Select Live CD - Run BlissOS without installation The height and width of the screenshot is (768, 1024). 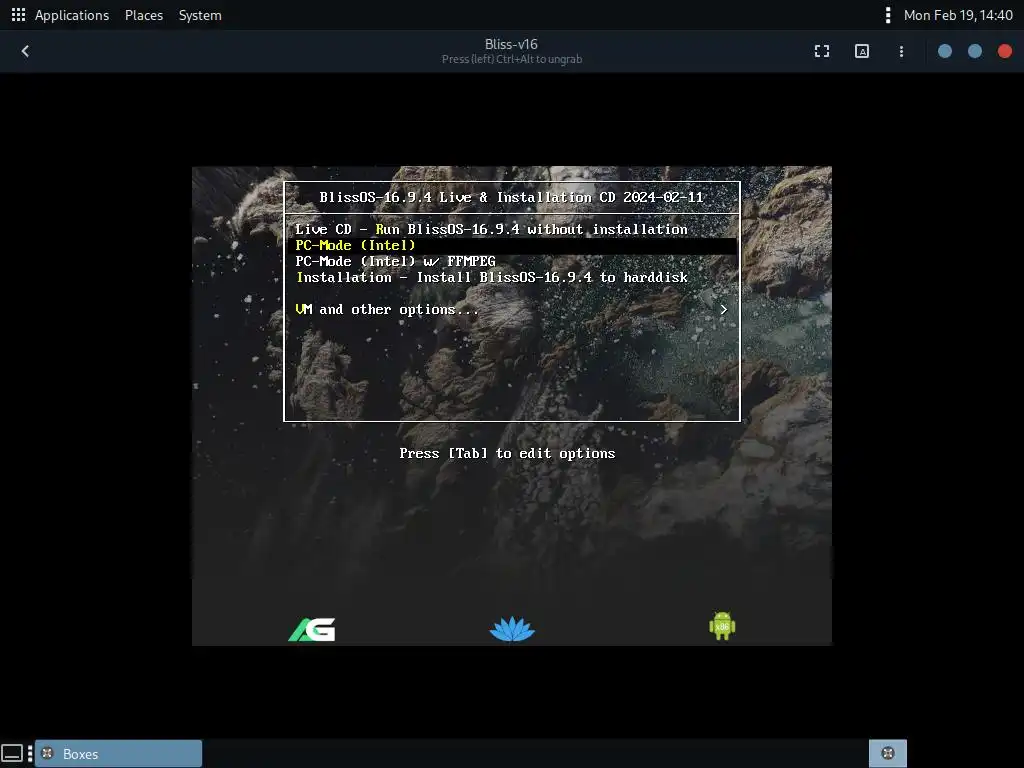(511, 229)
